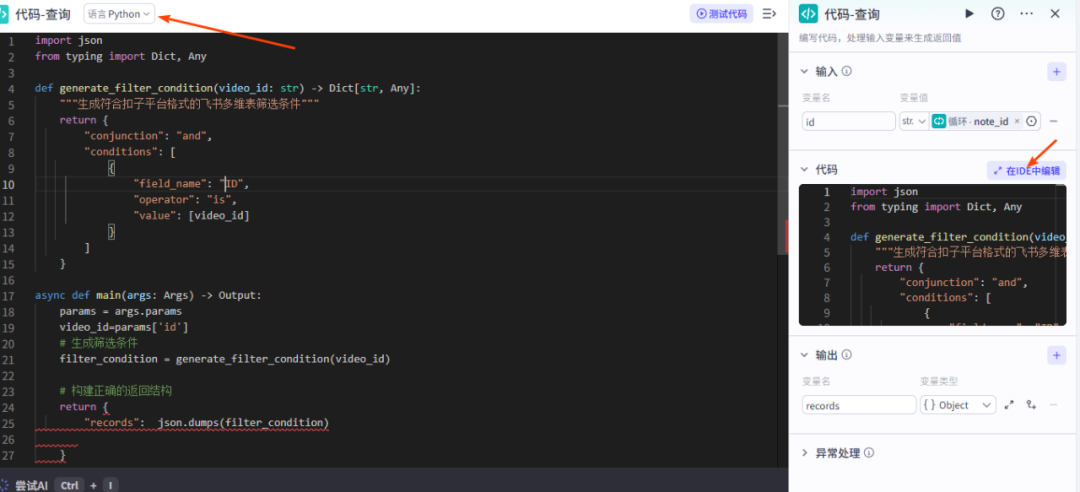Screen dimensions: 1080x492
Task: Click the 在IDE中编辑 button
Action: click(1026, 171)
